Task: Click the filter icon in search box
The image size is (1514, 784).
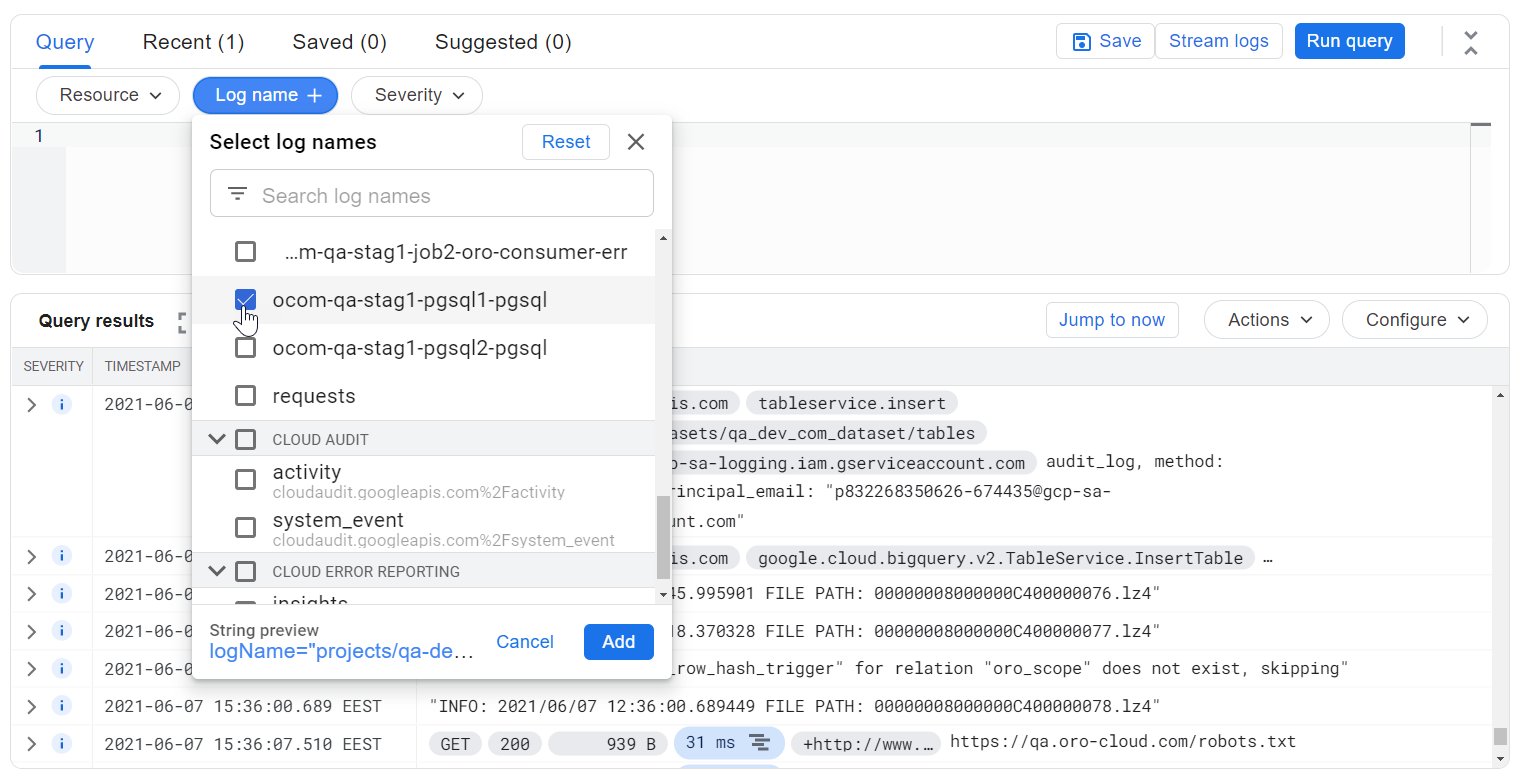Action: 237,194
